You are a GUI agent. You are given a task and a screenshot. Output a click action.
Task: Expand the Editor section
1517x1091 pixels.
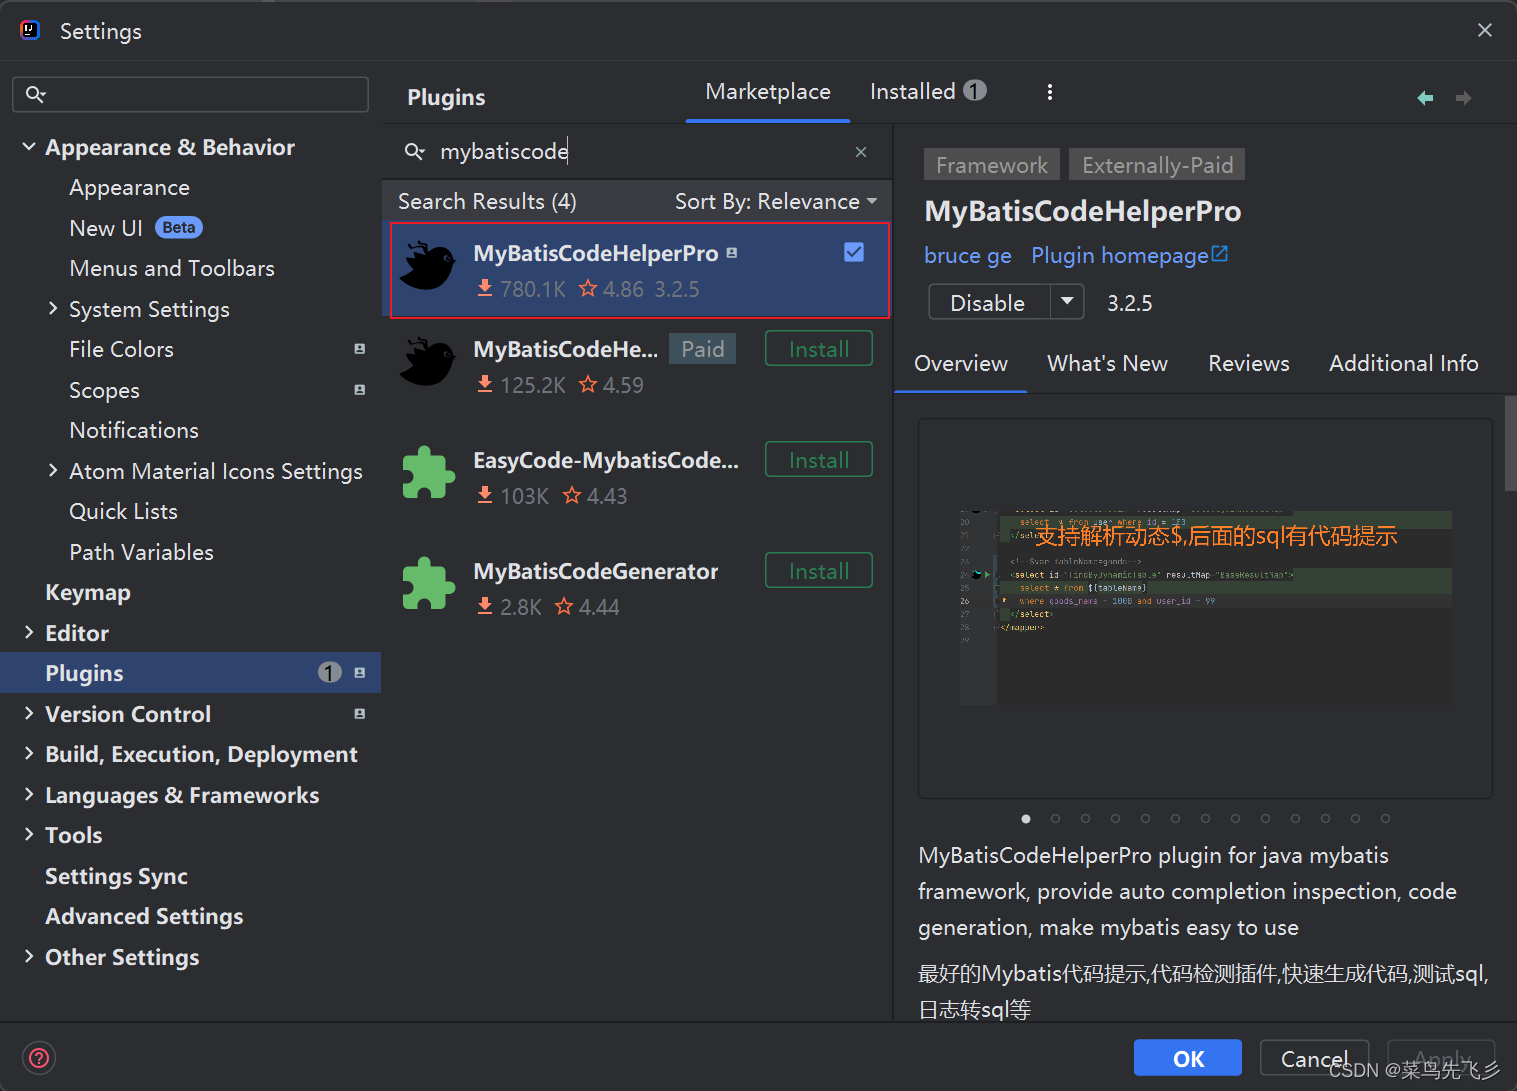pos(29,632)
